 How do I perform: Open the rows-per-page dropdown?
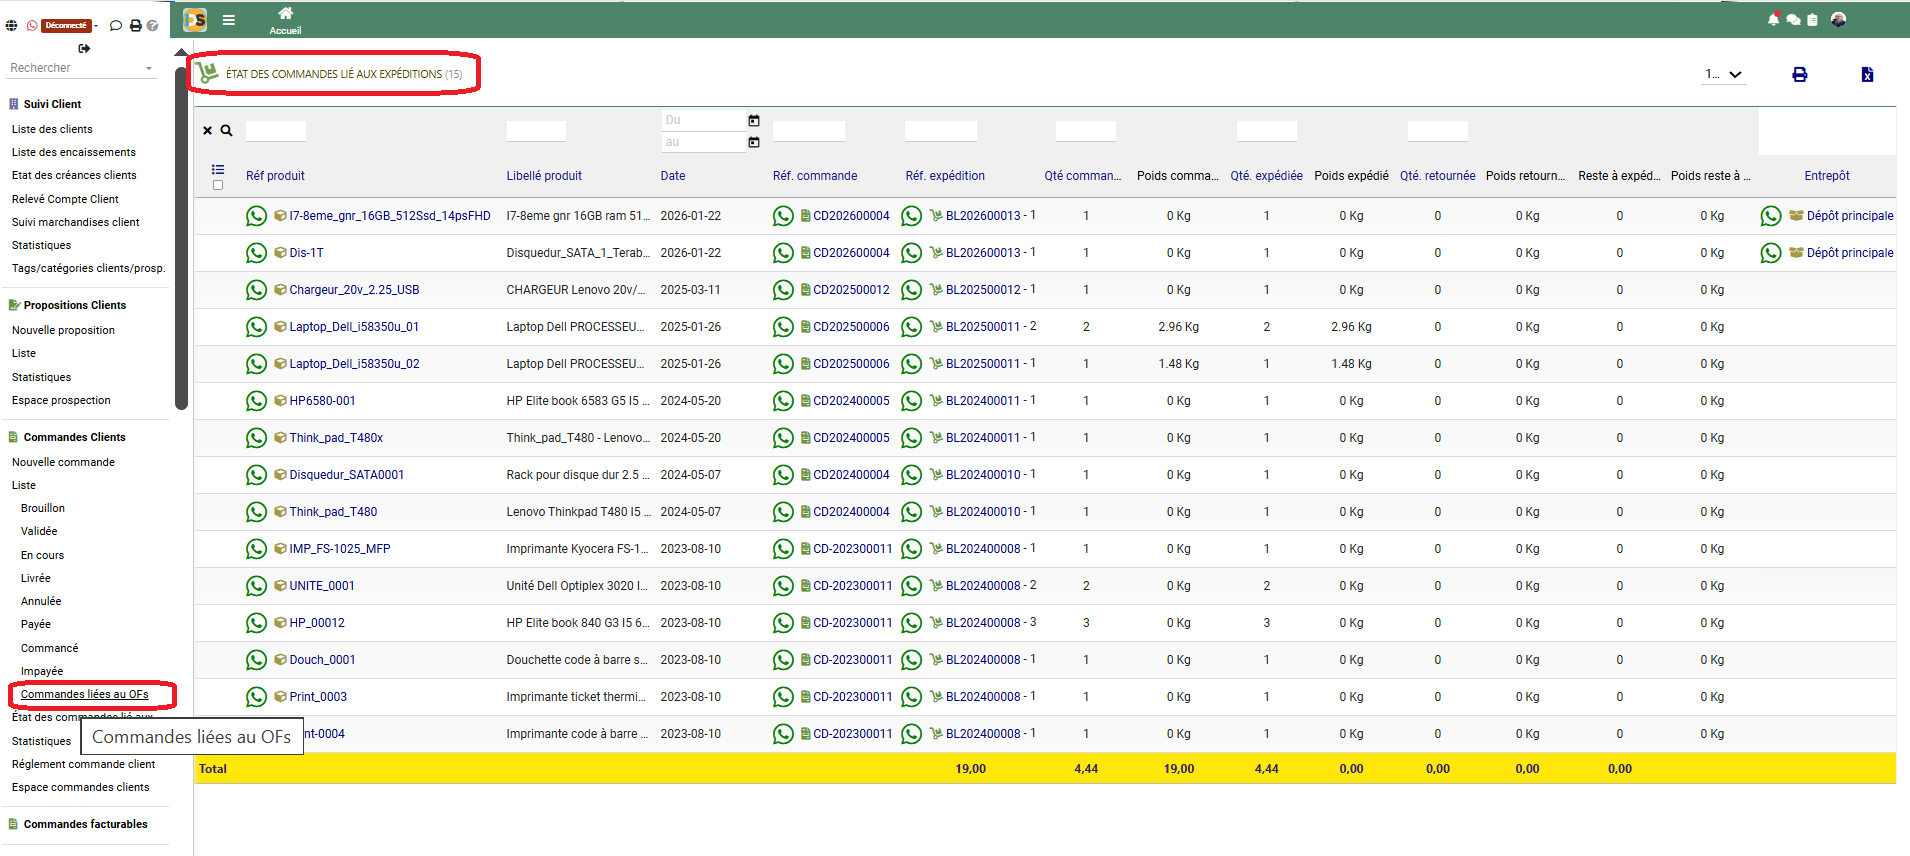pyautogui.click(x=1724, y=75)
